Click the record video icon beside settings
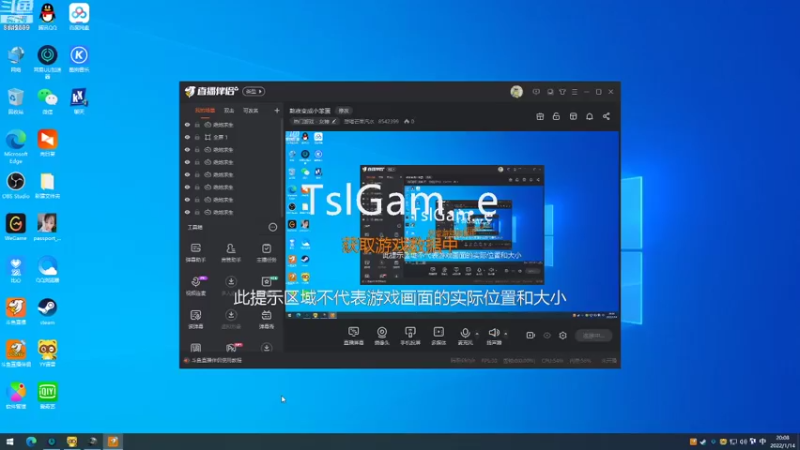800x450 pixels. (x=531, y=335)
